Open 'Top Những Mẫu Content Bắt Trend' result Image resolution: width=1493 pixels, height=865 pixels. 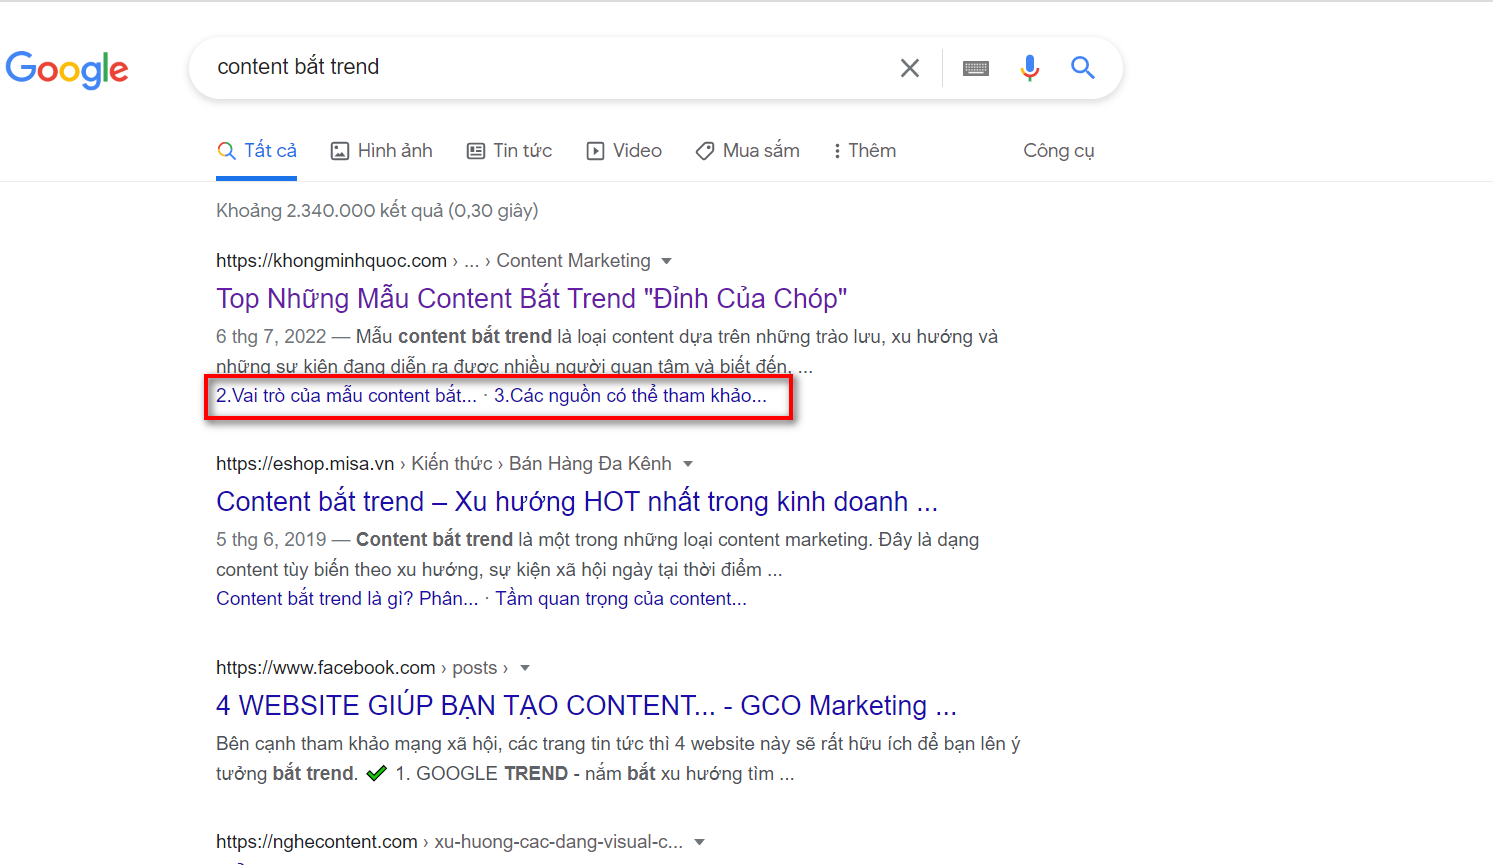coord(532,299)
